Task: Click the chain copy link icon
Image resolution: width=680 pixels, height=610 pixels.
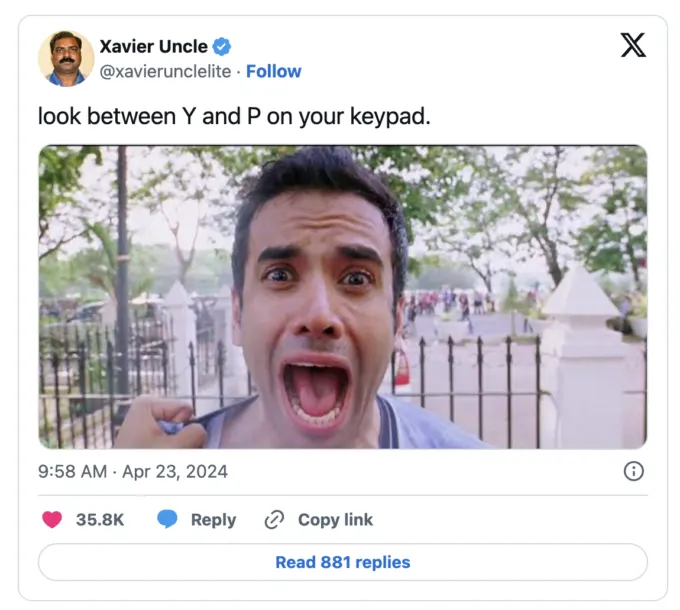Action: click(274, 519)
